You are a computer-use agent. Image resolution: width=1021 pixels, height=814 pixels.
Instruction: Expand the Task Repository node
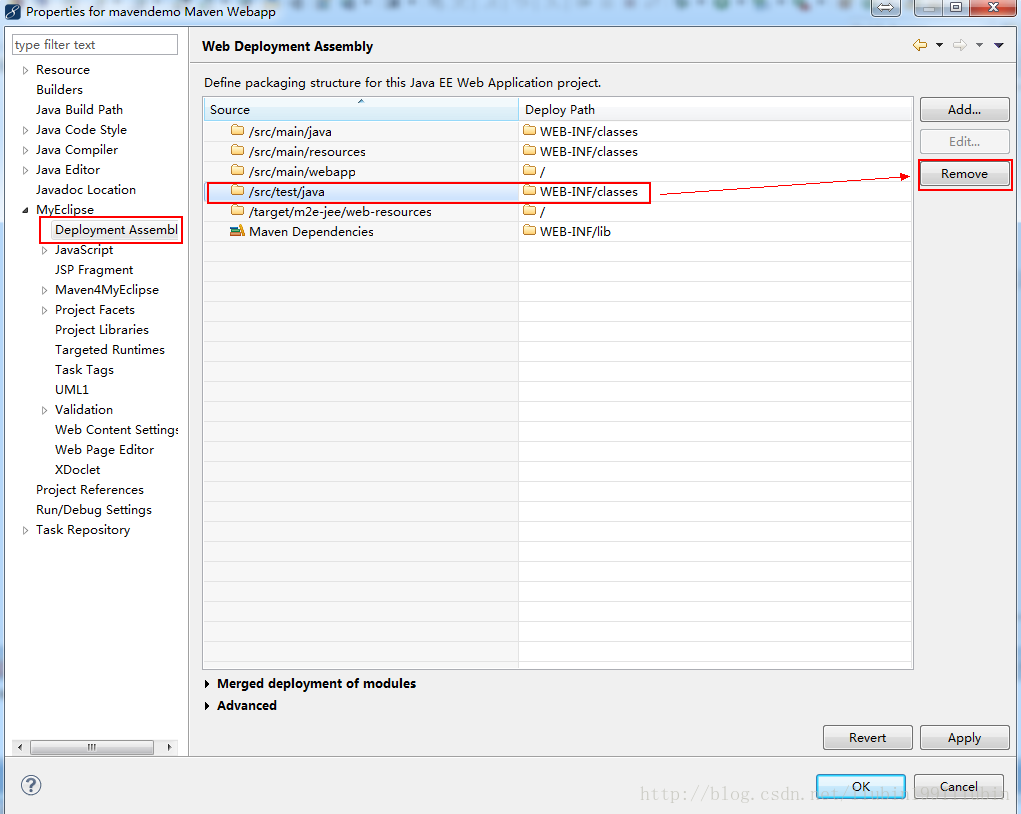coord(25,531)
